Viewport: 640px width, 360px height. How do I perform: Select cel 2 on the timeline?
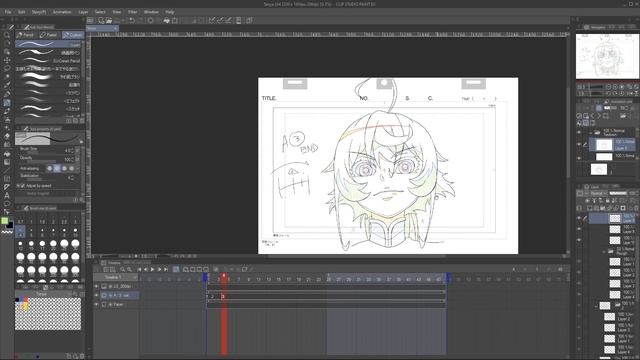pyautogui.click(x=212, y=297)
